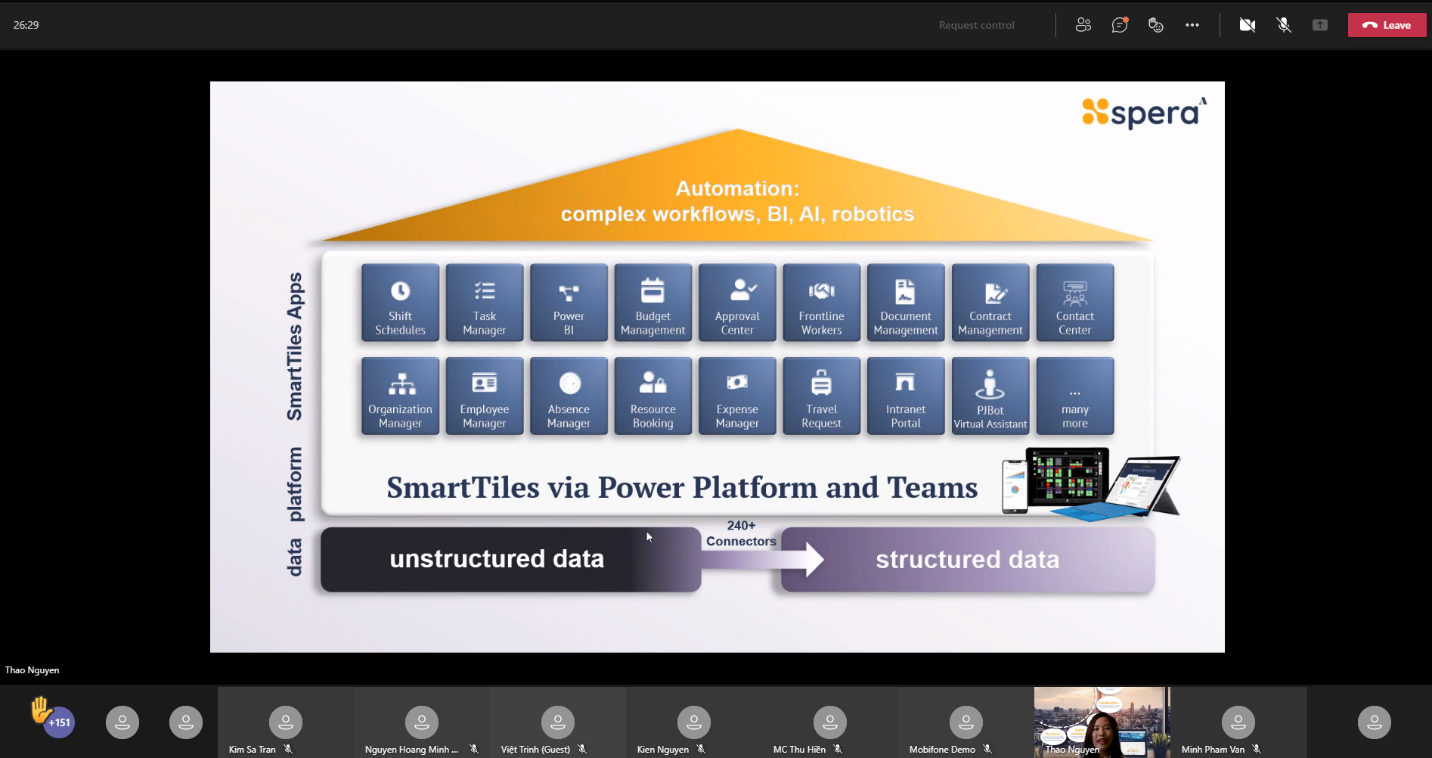Select Minh Pham Van's participant tile
This screenshot has height=758, width=1432.
tap(1238, 722)
